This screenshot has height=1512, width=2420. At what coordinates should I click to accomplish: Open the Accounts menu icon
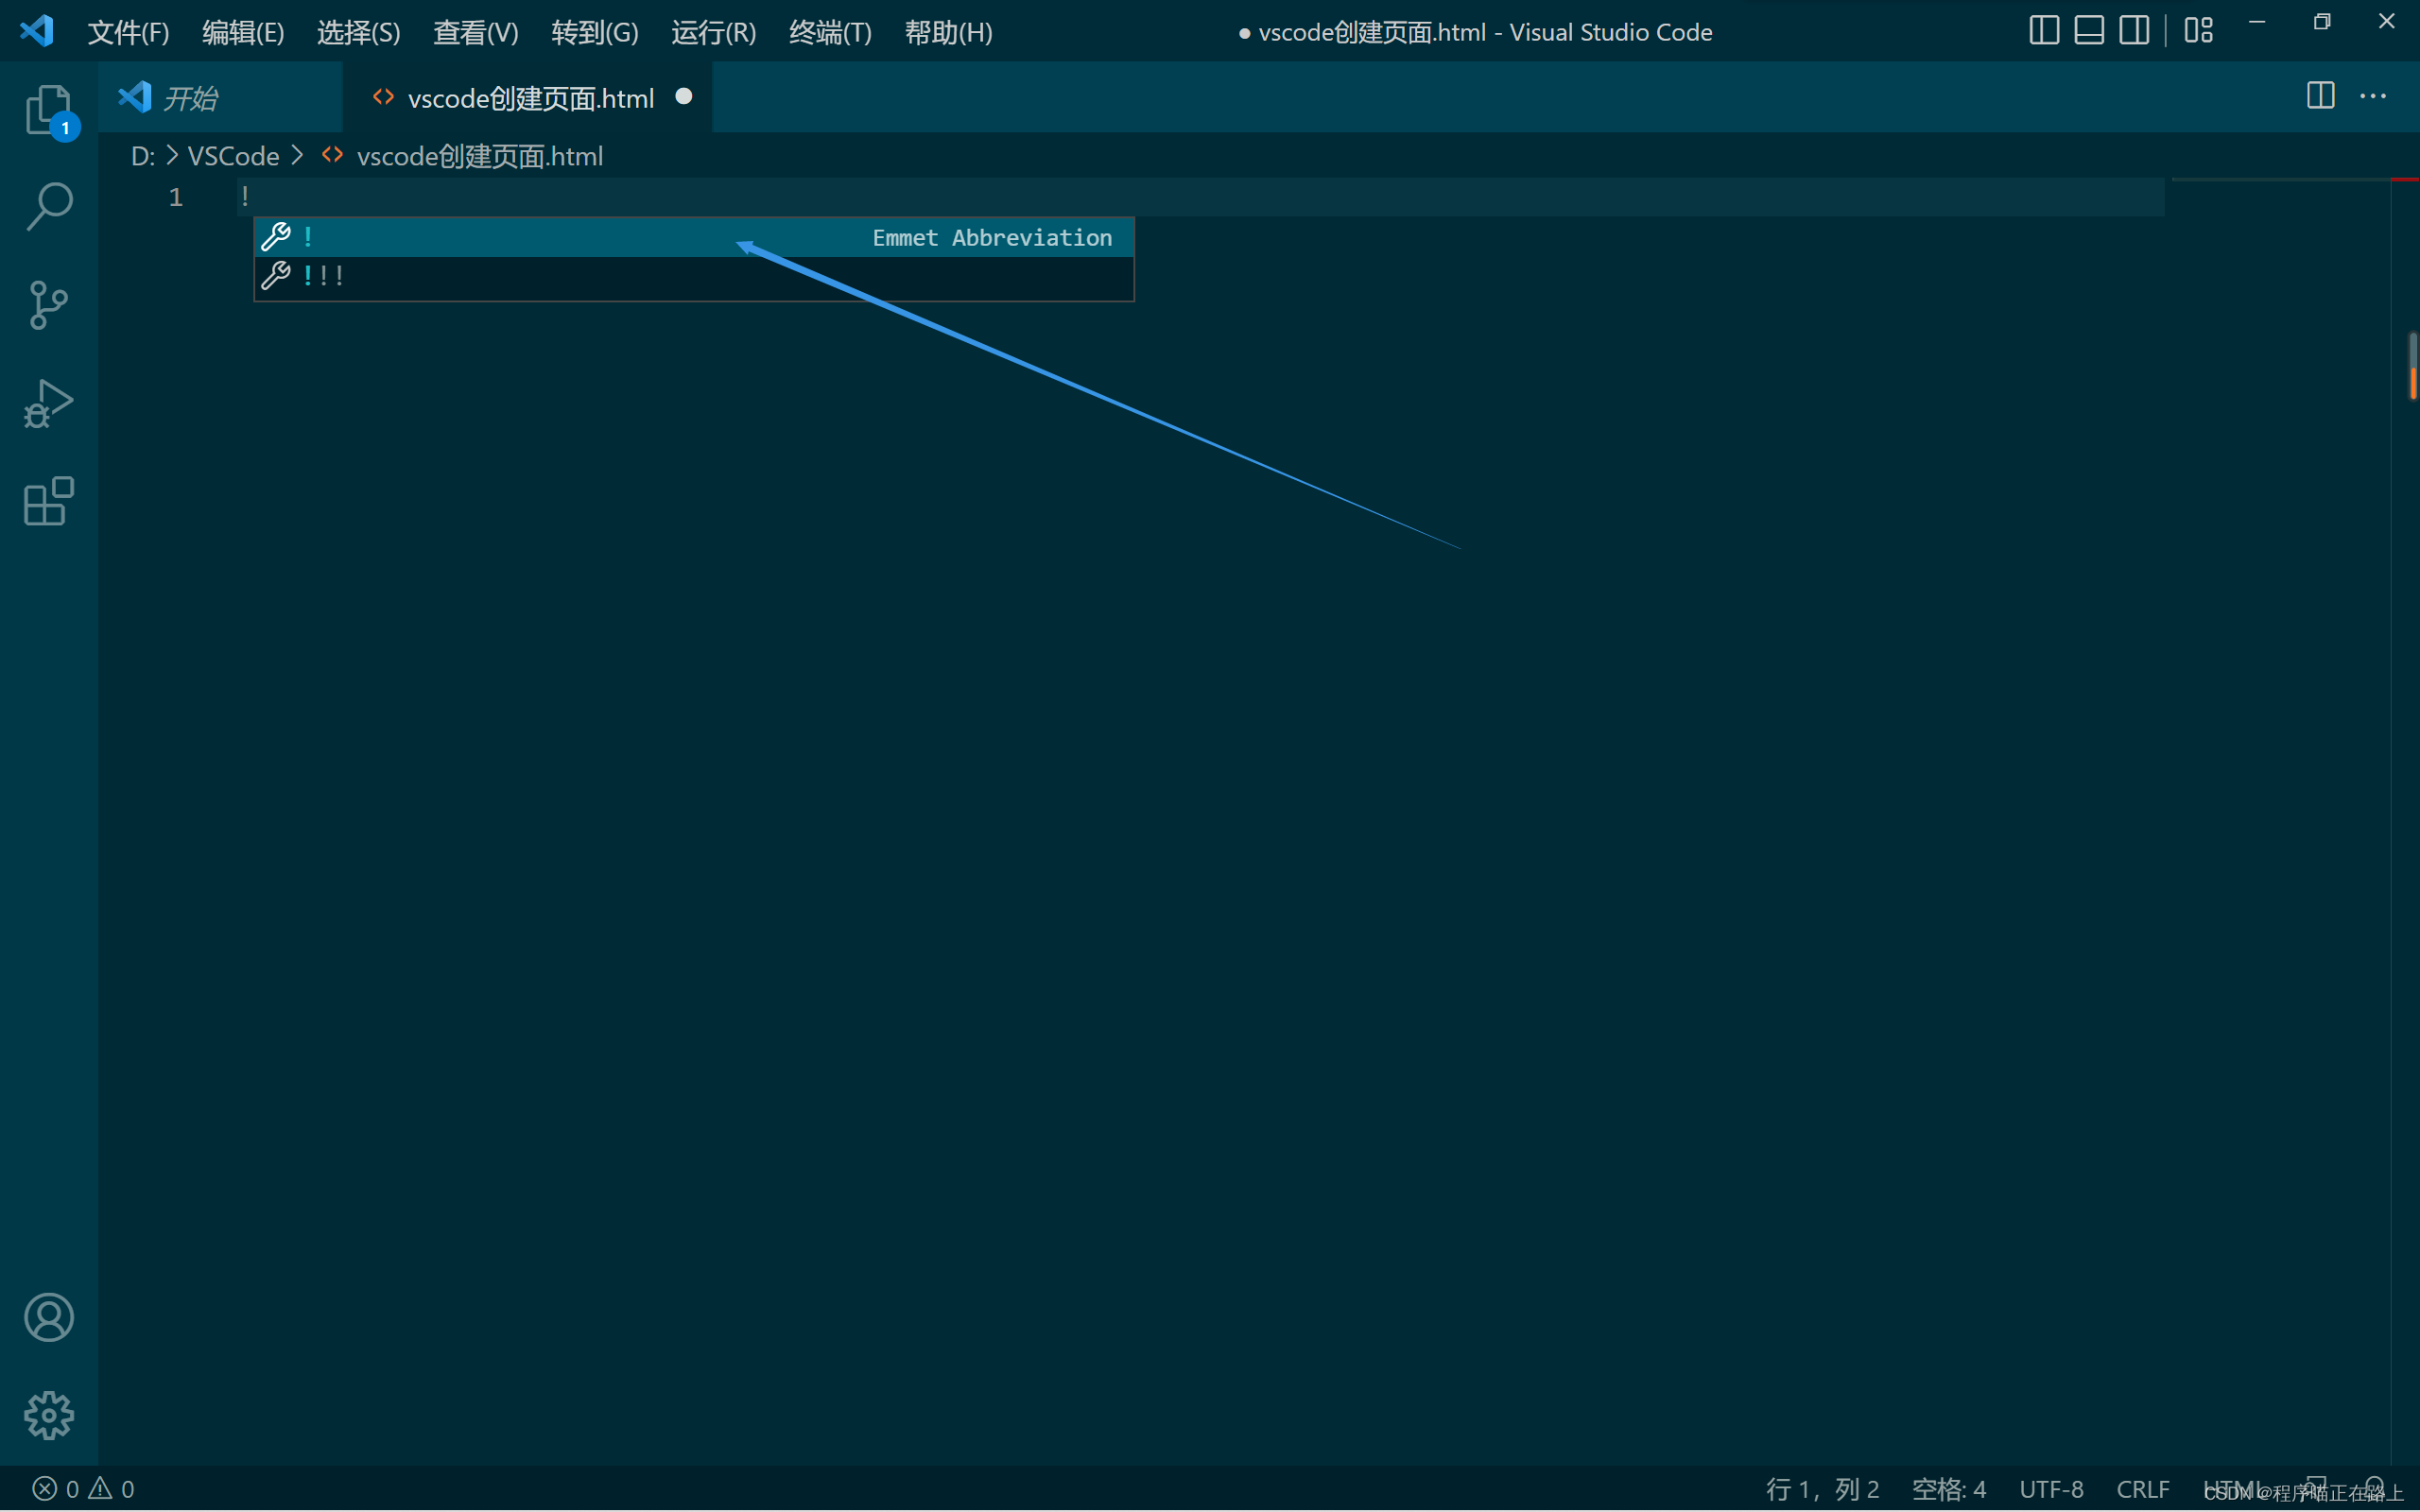point(48,1317)
